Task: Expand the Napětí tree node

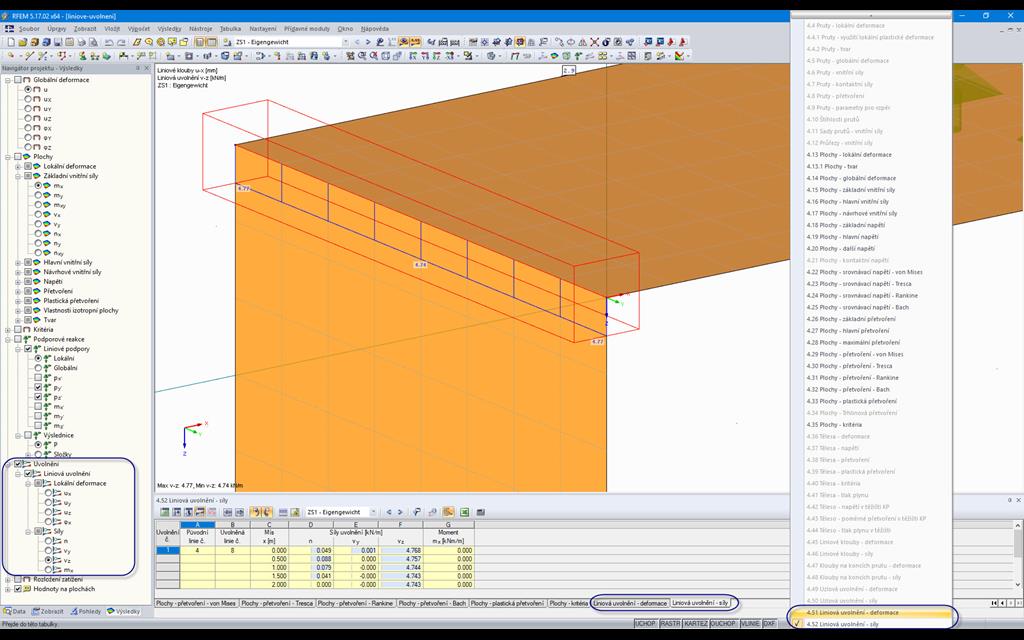Action: pos(18,281)
